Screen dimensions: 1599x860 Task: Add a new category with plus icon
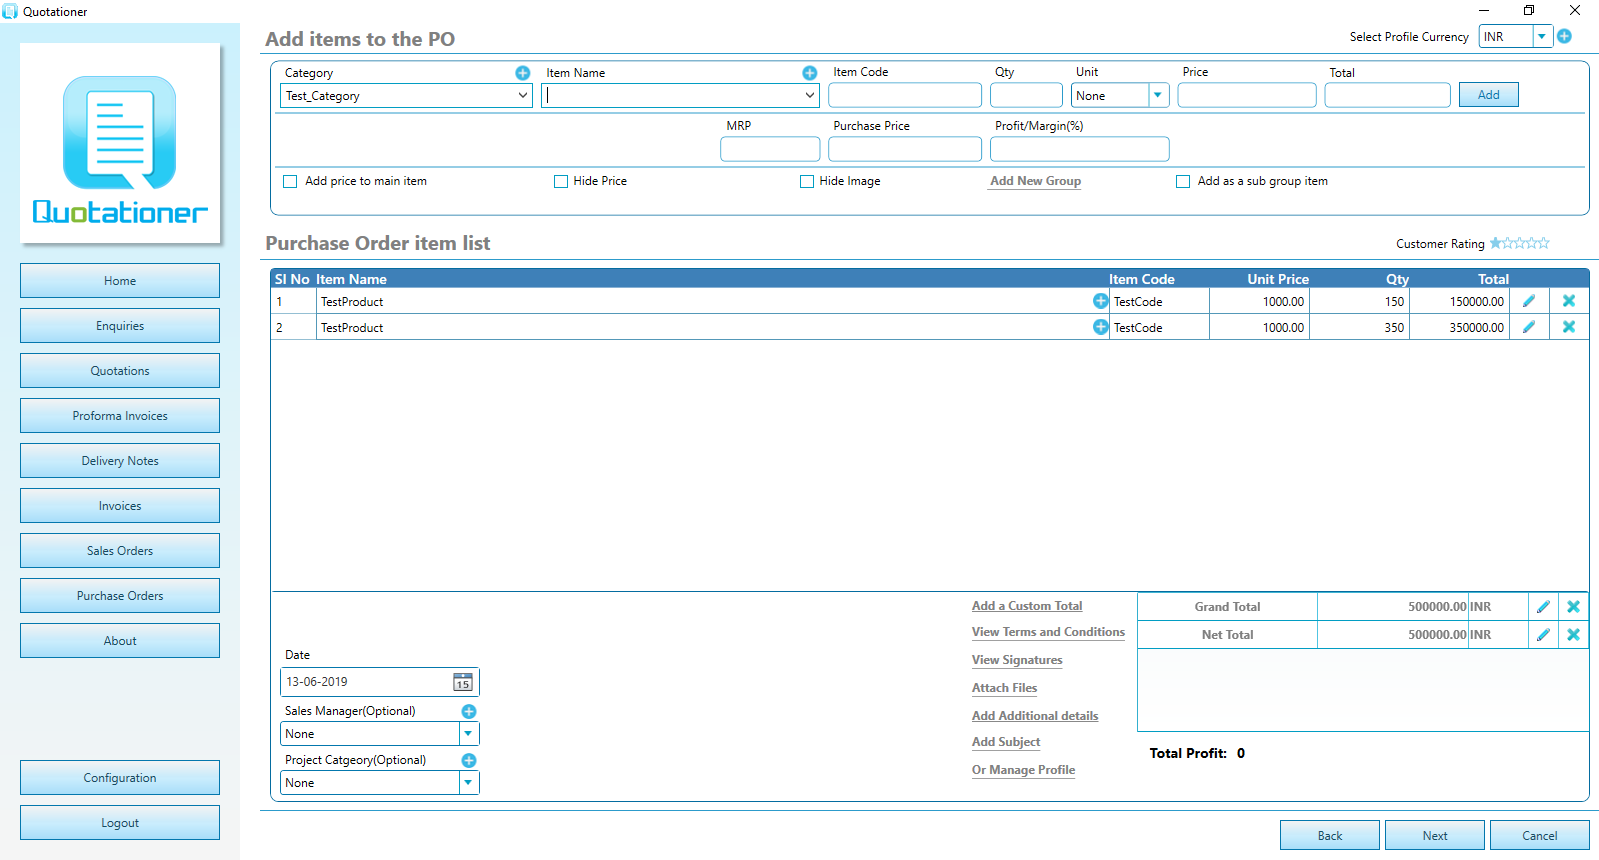(523, 73)
